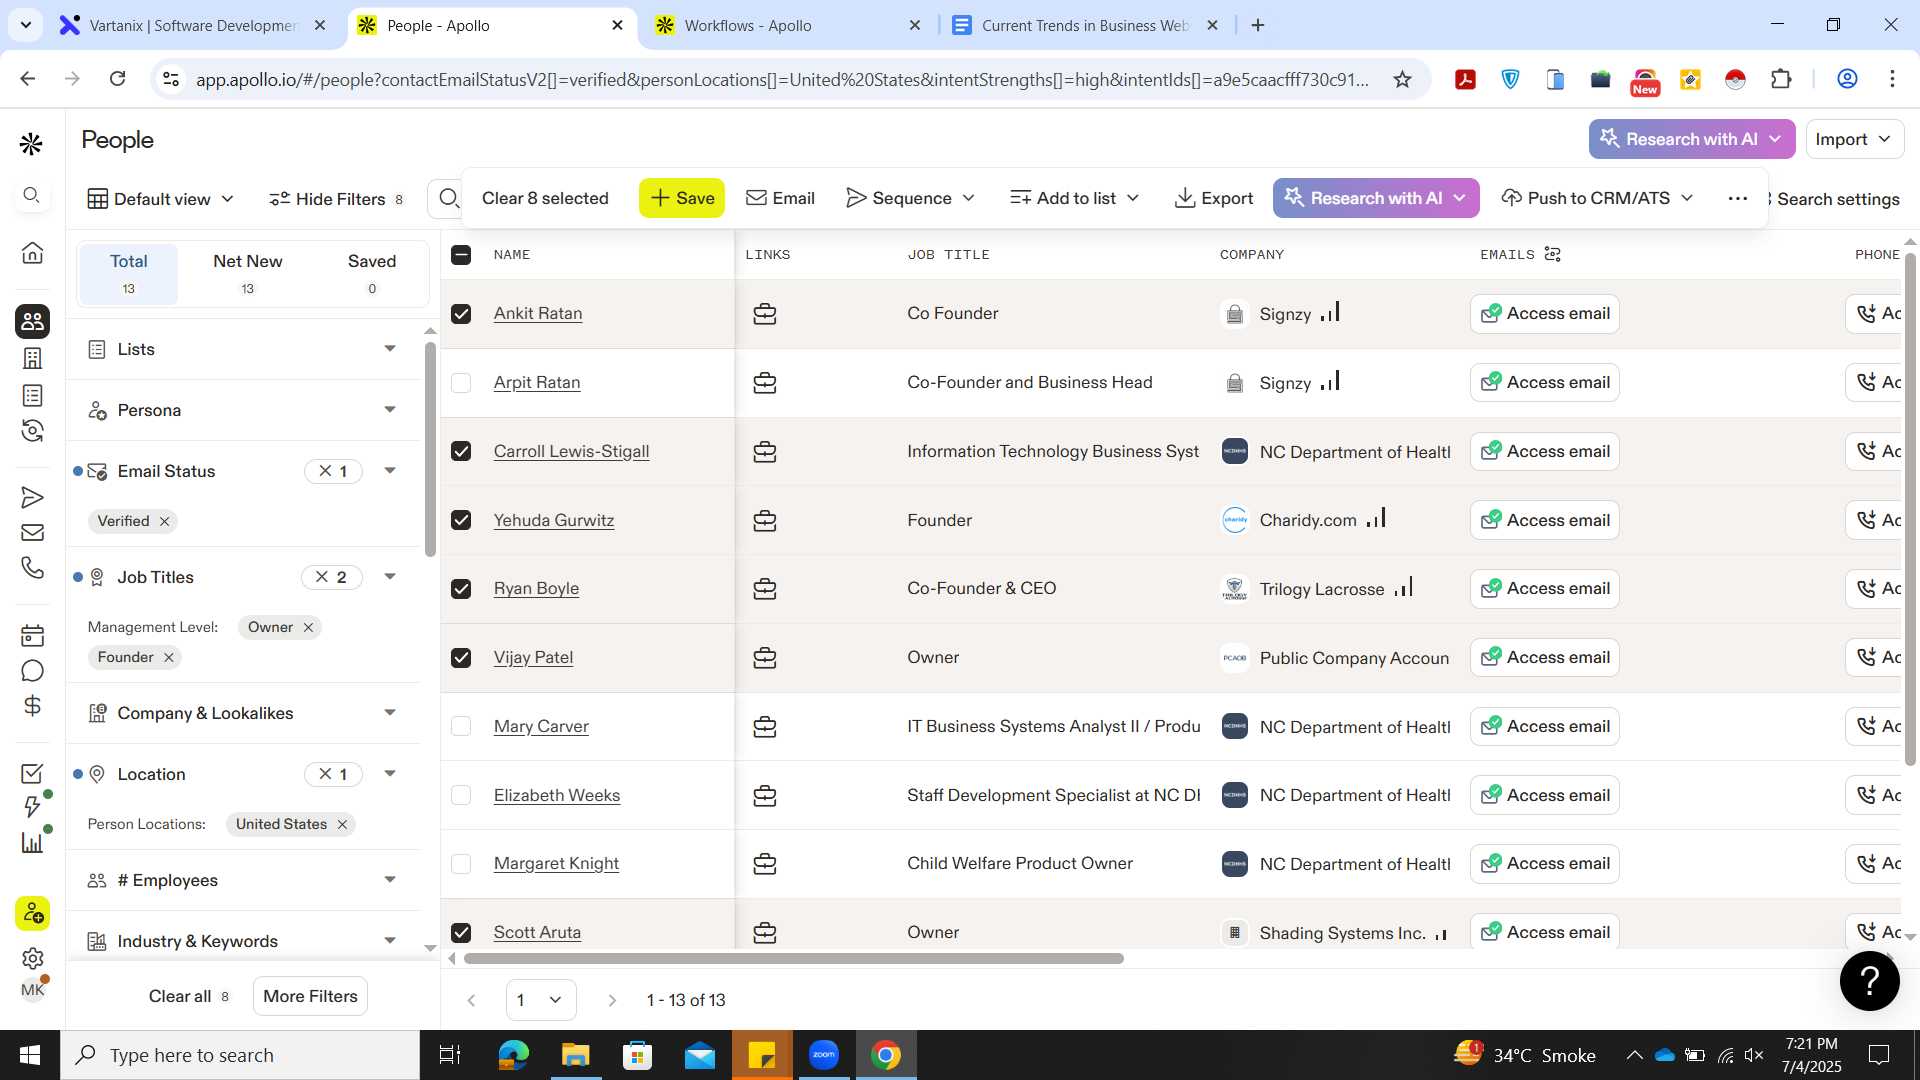
Task: Open Conversations chat bubble icon in sidebar
Action: click(32, 670)
